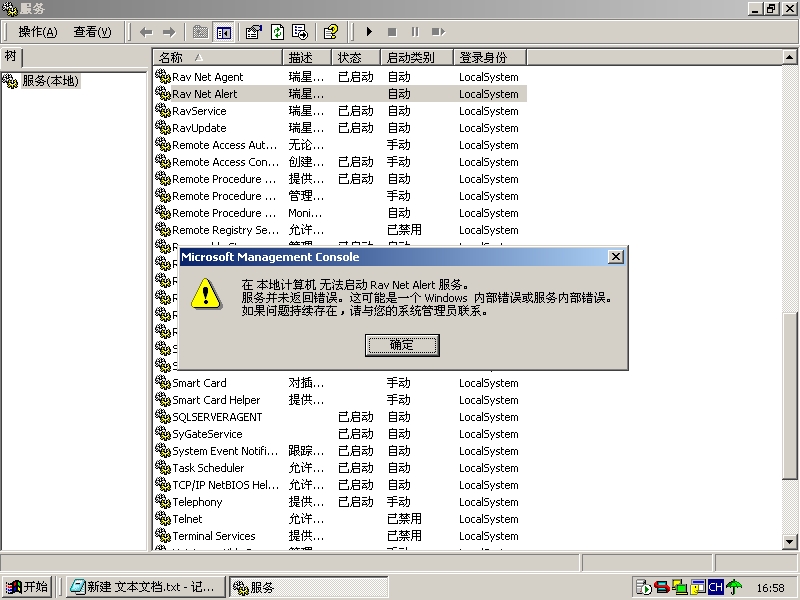The height and width of the screenshot is (600, 800).
Task: Start the service with the play icon
Action: pos(369,32)
